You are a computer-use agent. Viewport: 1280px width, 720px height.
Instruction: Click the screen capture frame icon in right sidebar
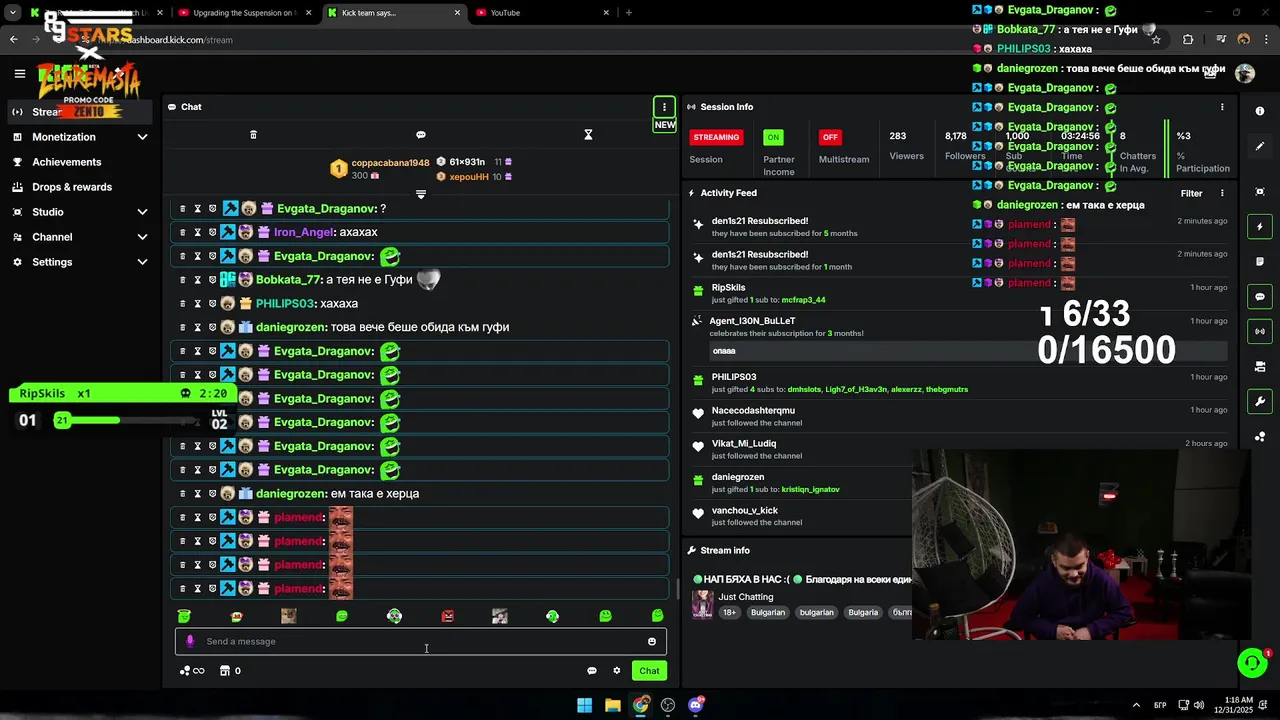click(1260, 192)
